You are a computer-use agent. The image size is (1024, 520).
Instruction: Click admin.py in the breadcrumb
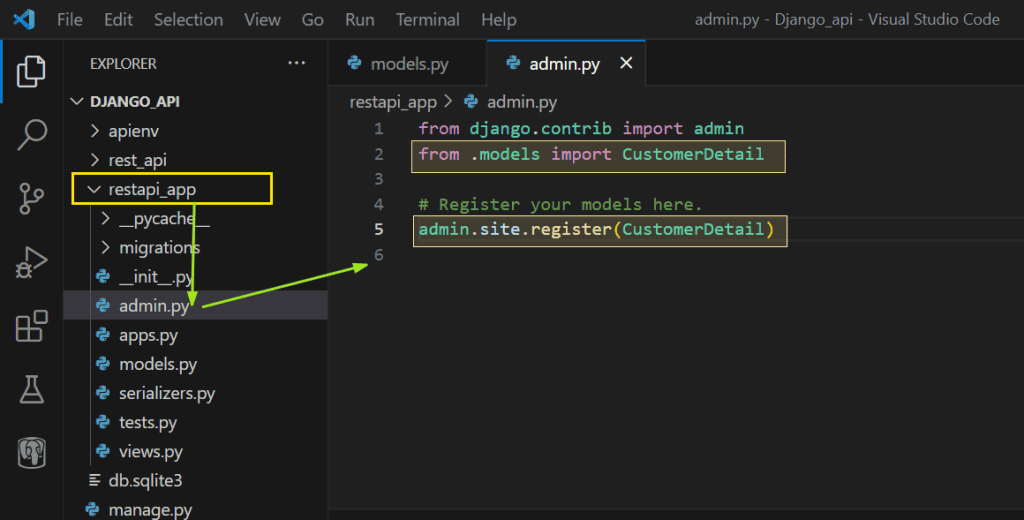pyautogui.click(x=522, y=102)
